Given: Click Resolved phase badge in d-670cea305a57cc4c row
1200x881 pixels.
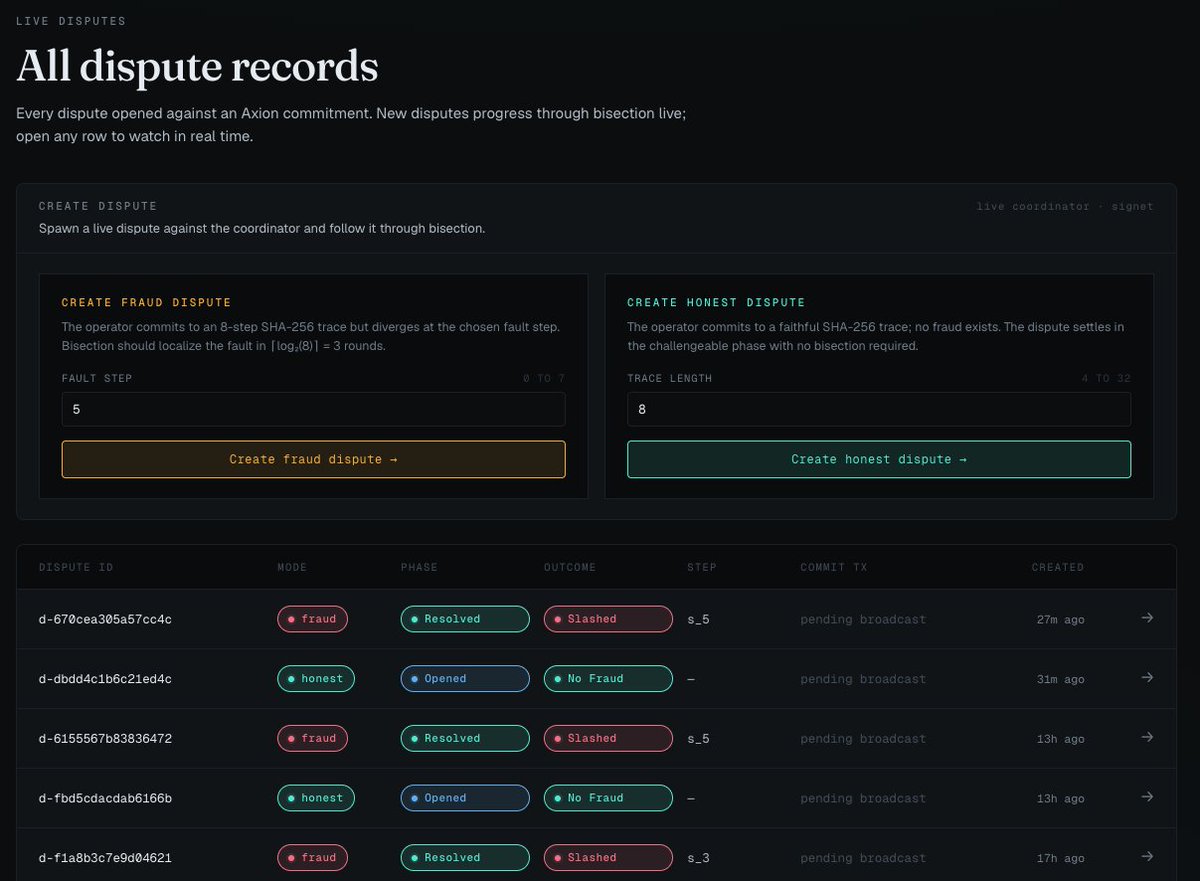Looking at the screenshot, I should coord(465,619).
